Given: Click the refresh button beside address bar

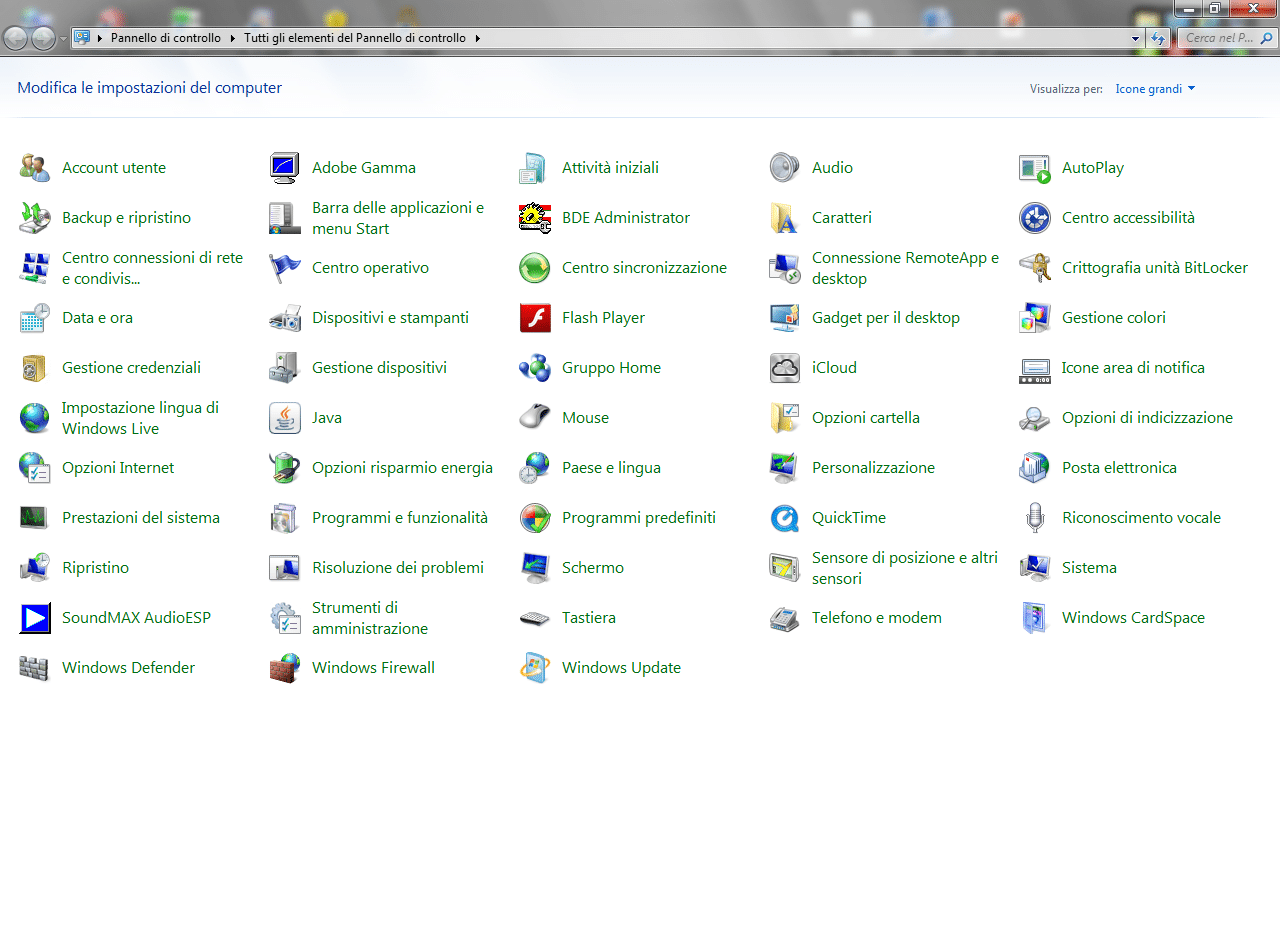Looking at the screenshot, I should pos(1159,38).
